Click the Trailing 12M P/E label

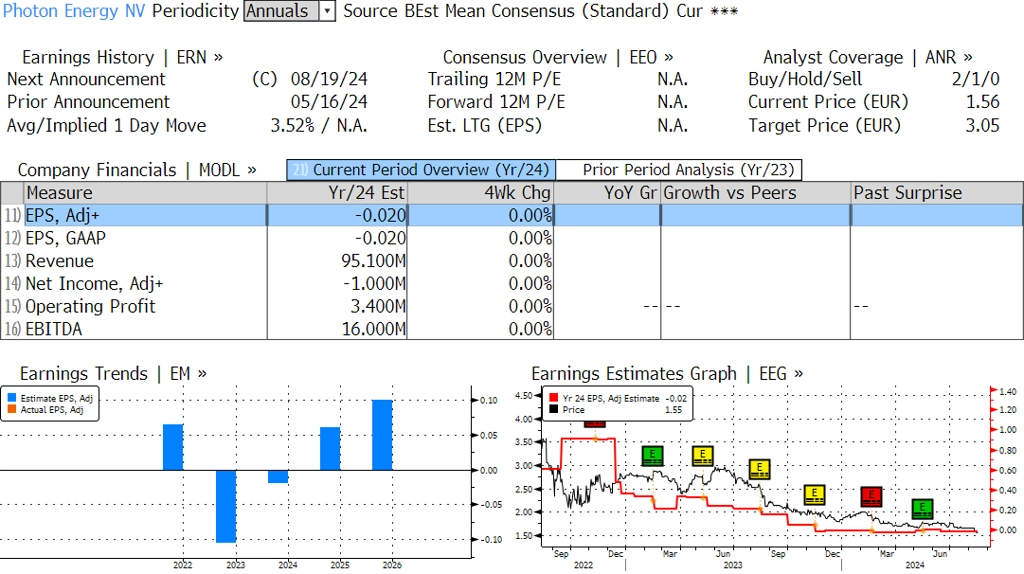[x=494, y=79]
